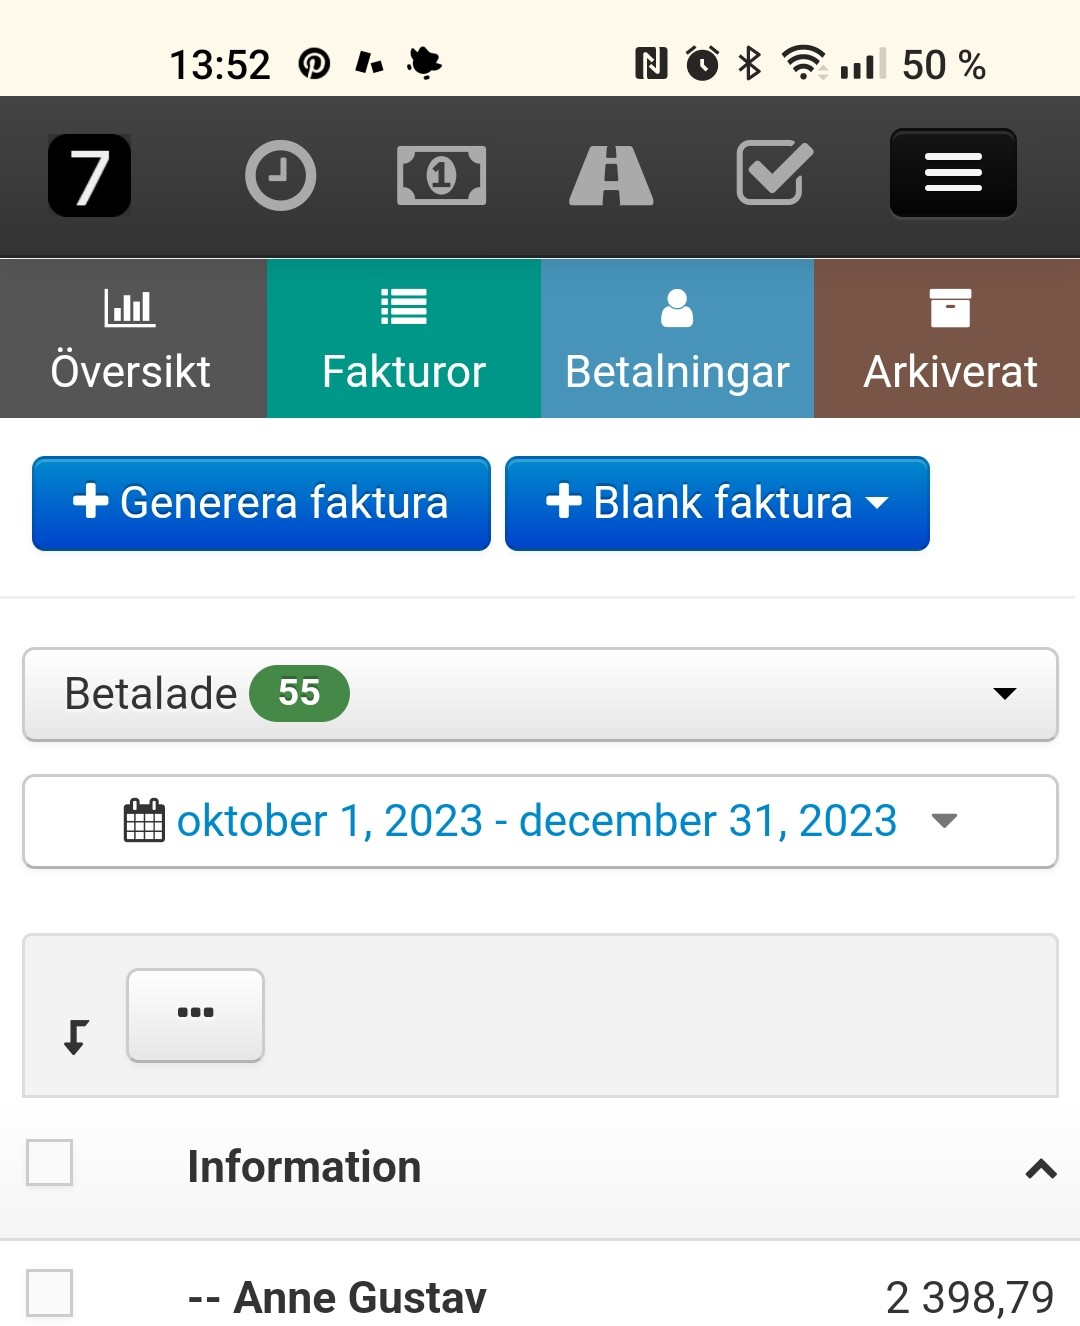Screen dimensions: 1080x1326
Task: Open the oktober–december 2023 date range picker
Action: 540,821
